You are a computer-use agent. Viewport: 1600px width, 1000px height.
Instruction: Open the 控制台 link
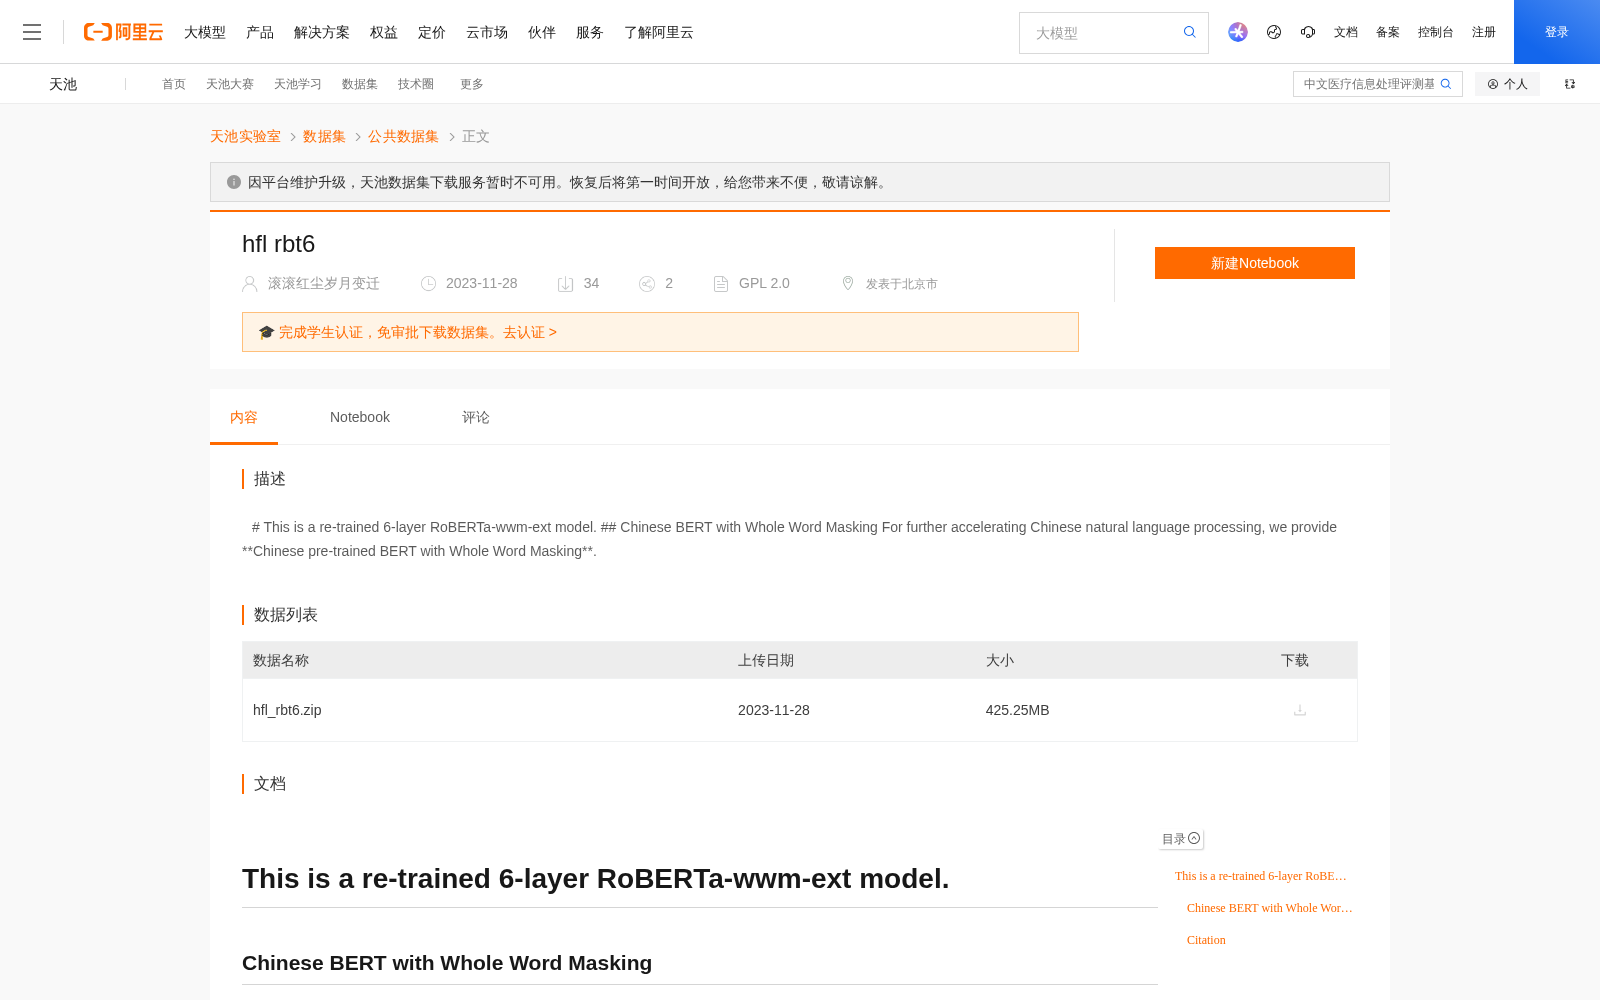click(1436, 32)
